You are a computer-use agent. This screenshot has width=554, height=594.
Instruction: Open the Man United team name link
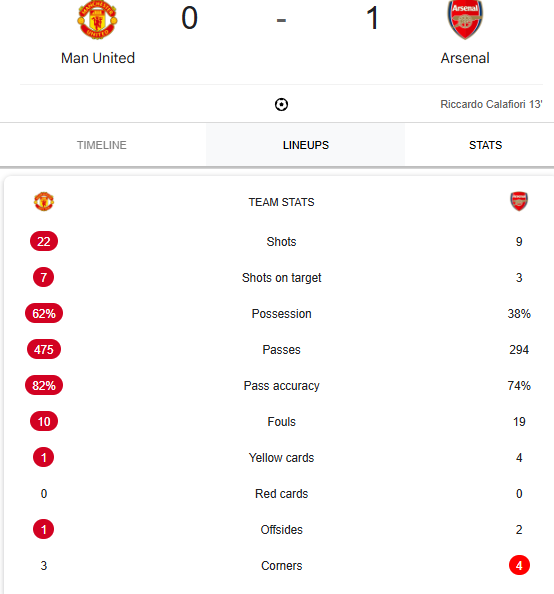point(98,58)
